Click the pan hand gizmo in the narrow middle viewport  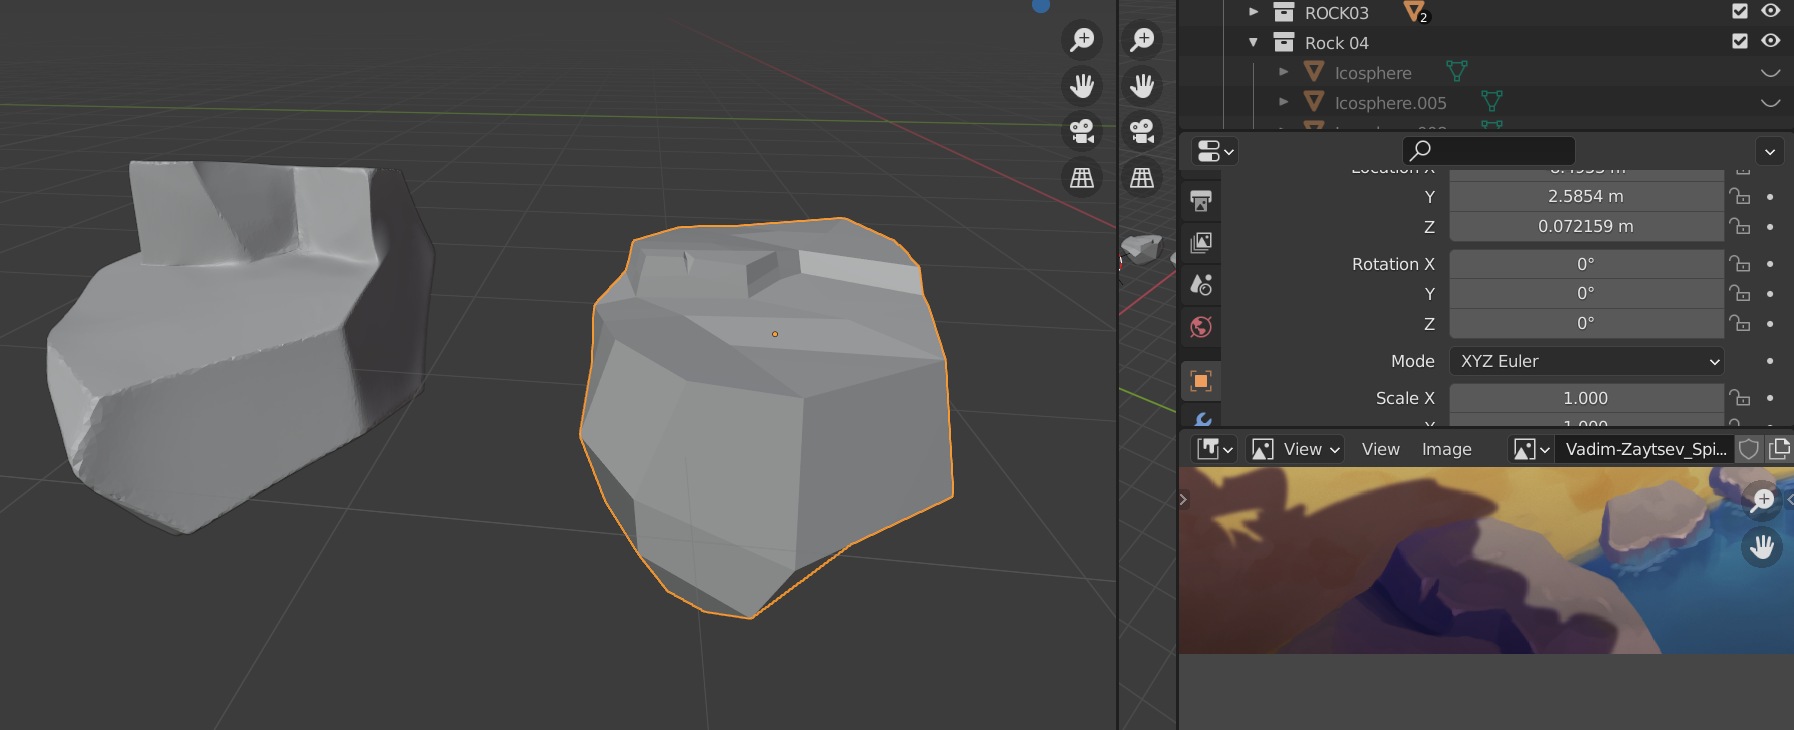(x=1142, y=86)
